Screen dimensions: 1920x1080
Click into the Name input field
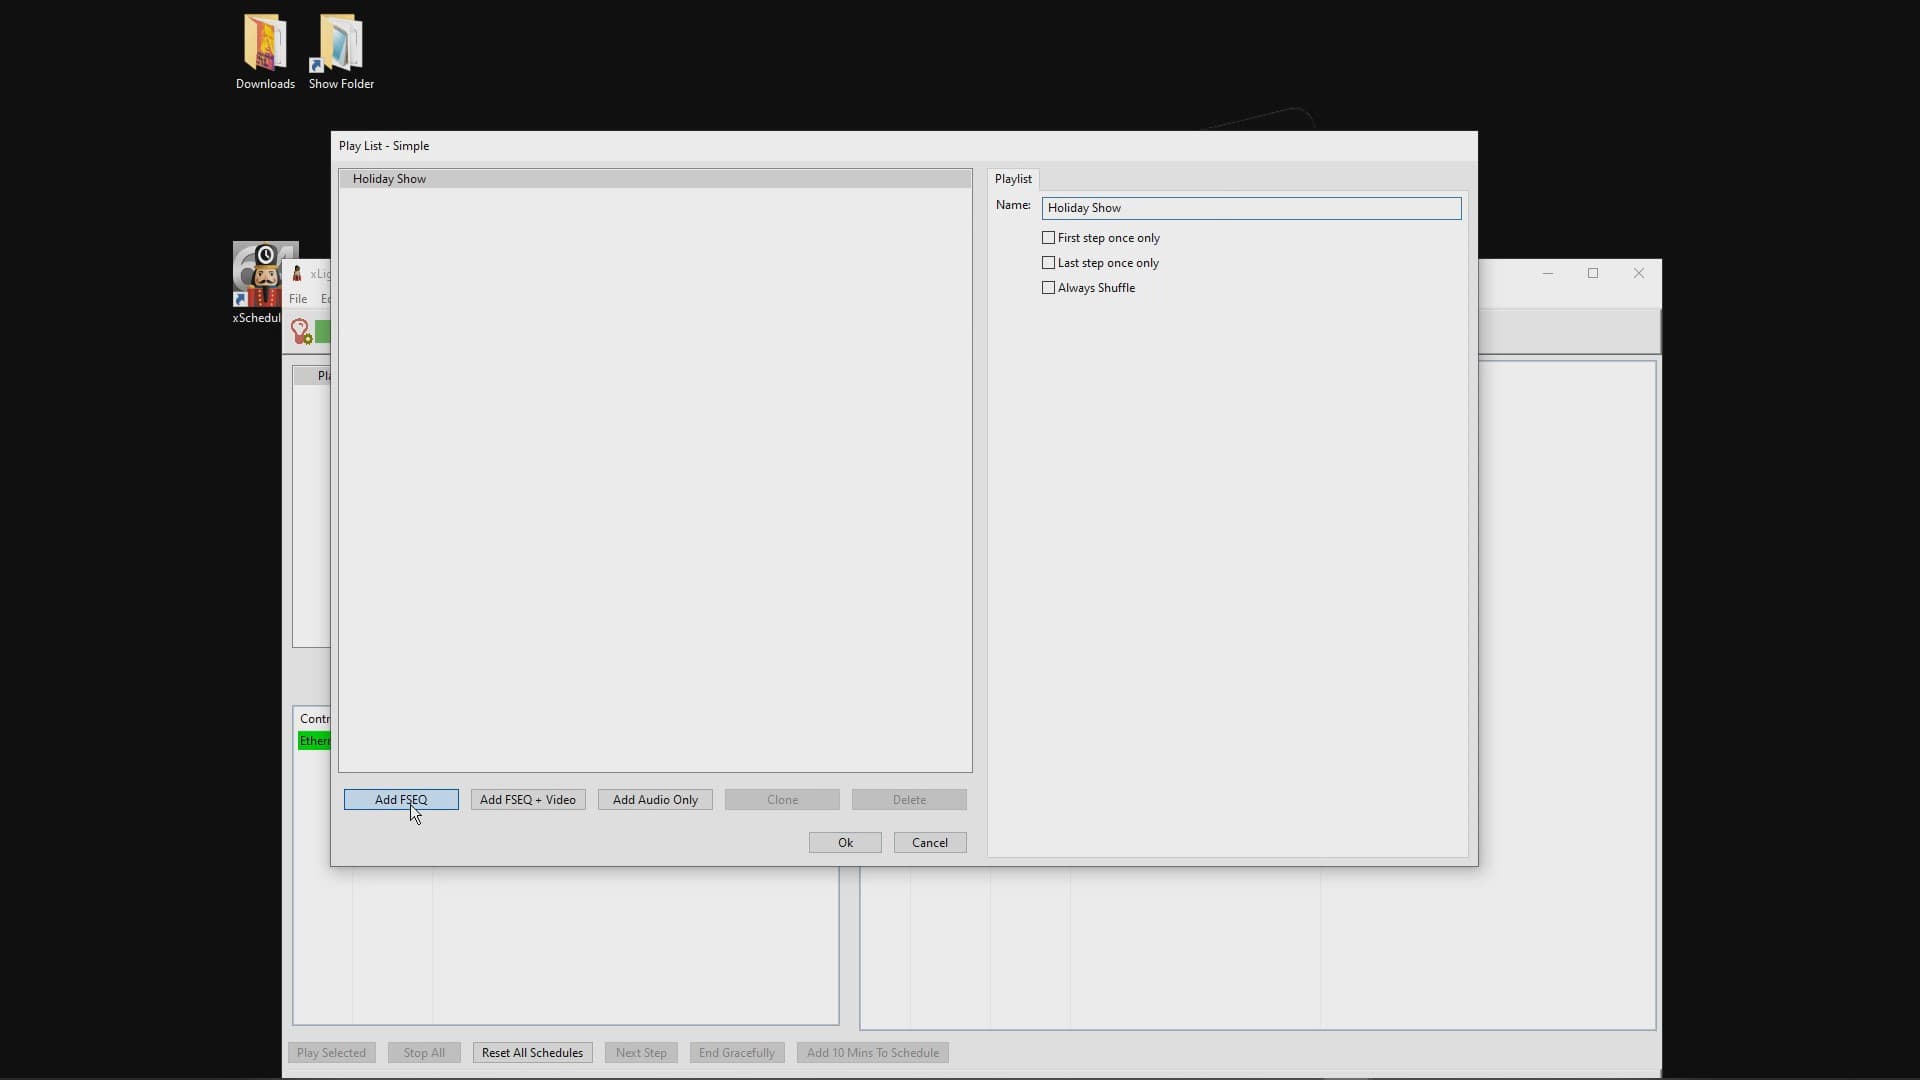click(1251, 208)
